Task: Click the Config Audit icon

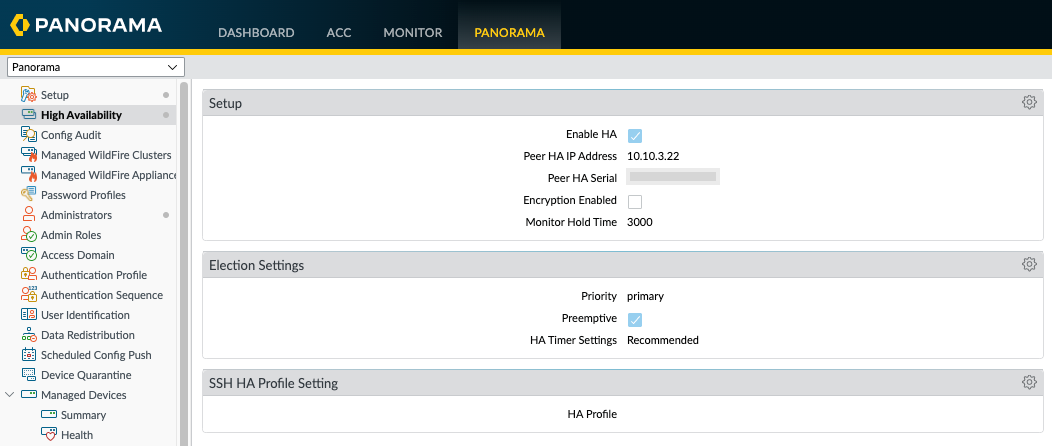Action: click(28, 135)
